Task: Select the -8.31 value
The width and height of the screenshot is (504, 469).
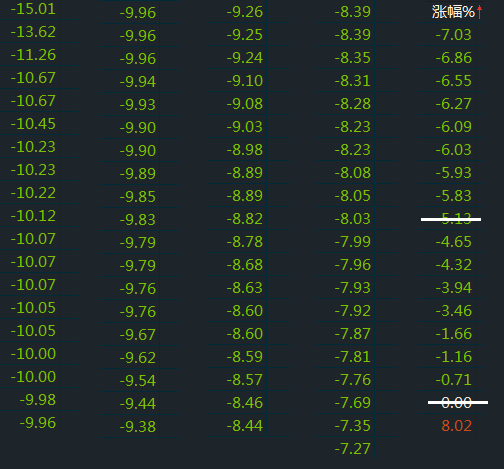Action: (353, 81)
